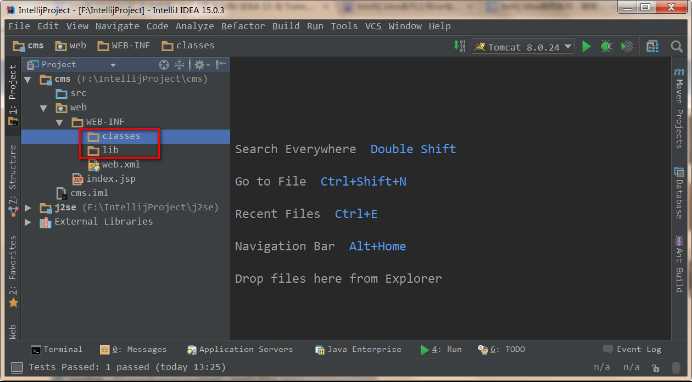
Task: Hide Project panel with the hide icon
Action: 221,65
